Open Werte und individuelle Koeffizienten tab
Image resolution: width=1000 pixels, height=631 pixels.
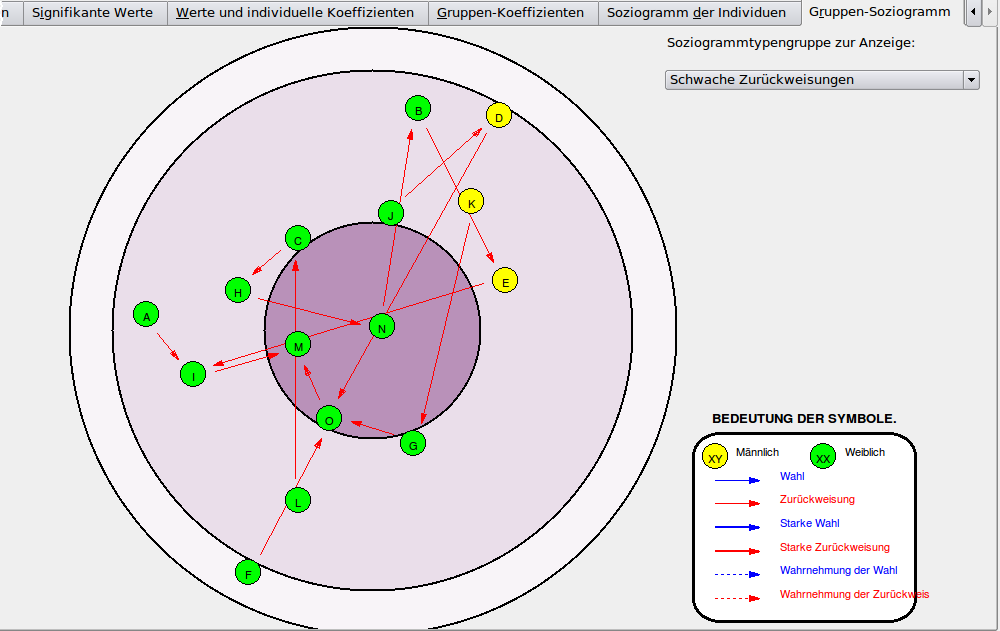click(x=295, y=13)
